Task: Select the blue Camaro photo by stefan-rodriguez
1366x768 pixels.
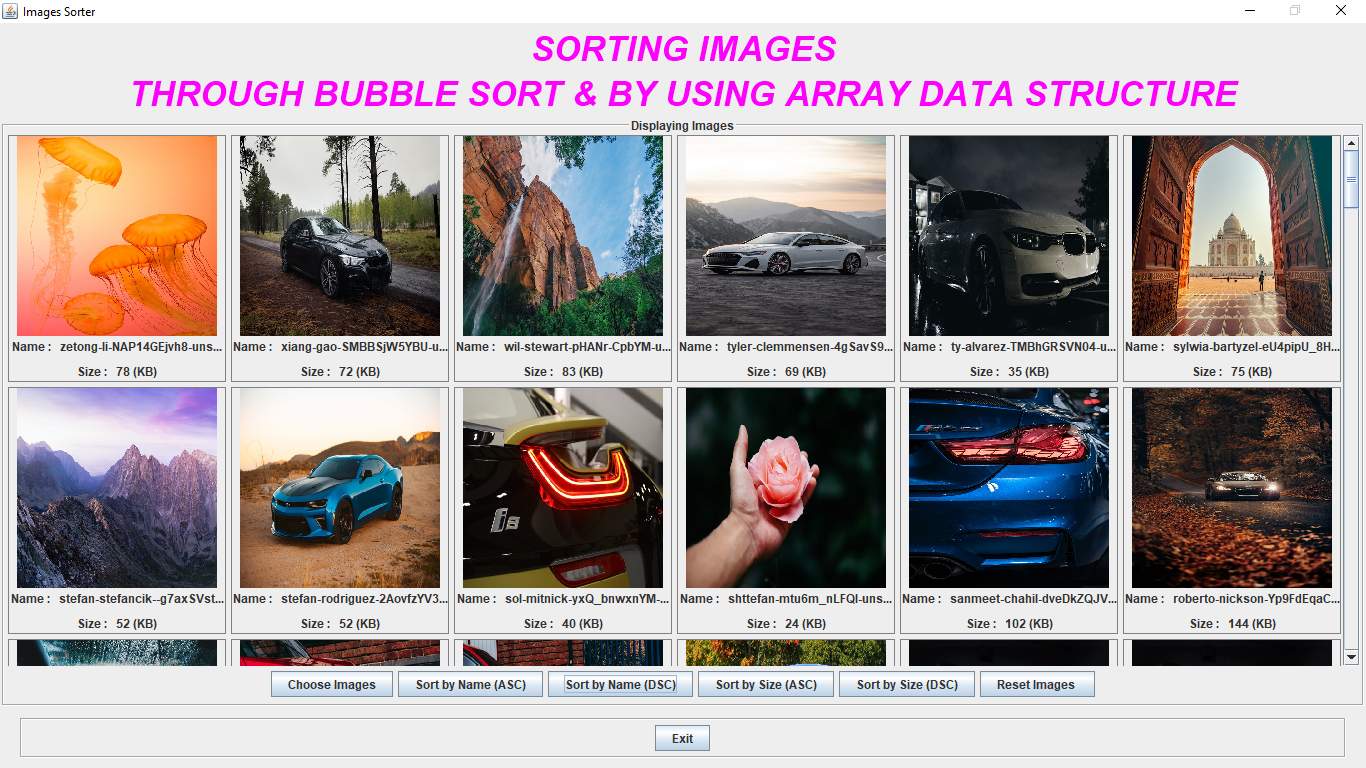Action: [339, 488]
